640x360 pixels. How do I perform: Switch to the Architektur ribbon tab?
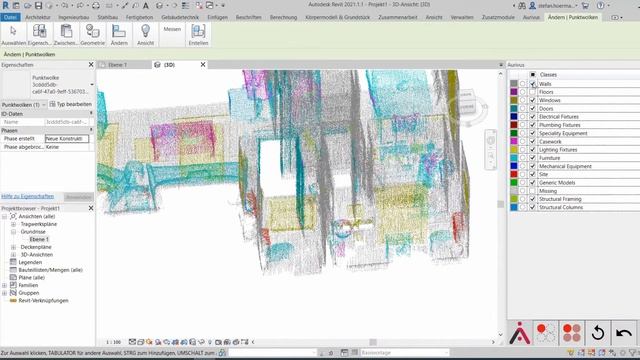[x=38, y=17]
